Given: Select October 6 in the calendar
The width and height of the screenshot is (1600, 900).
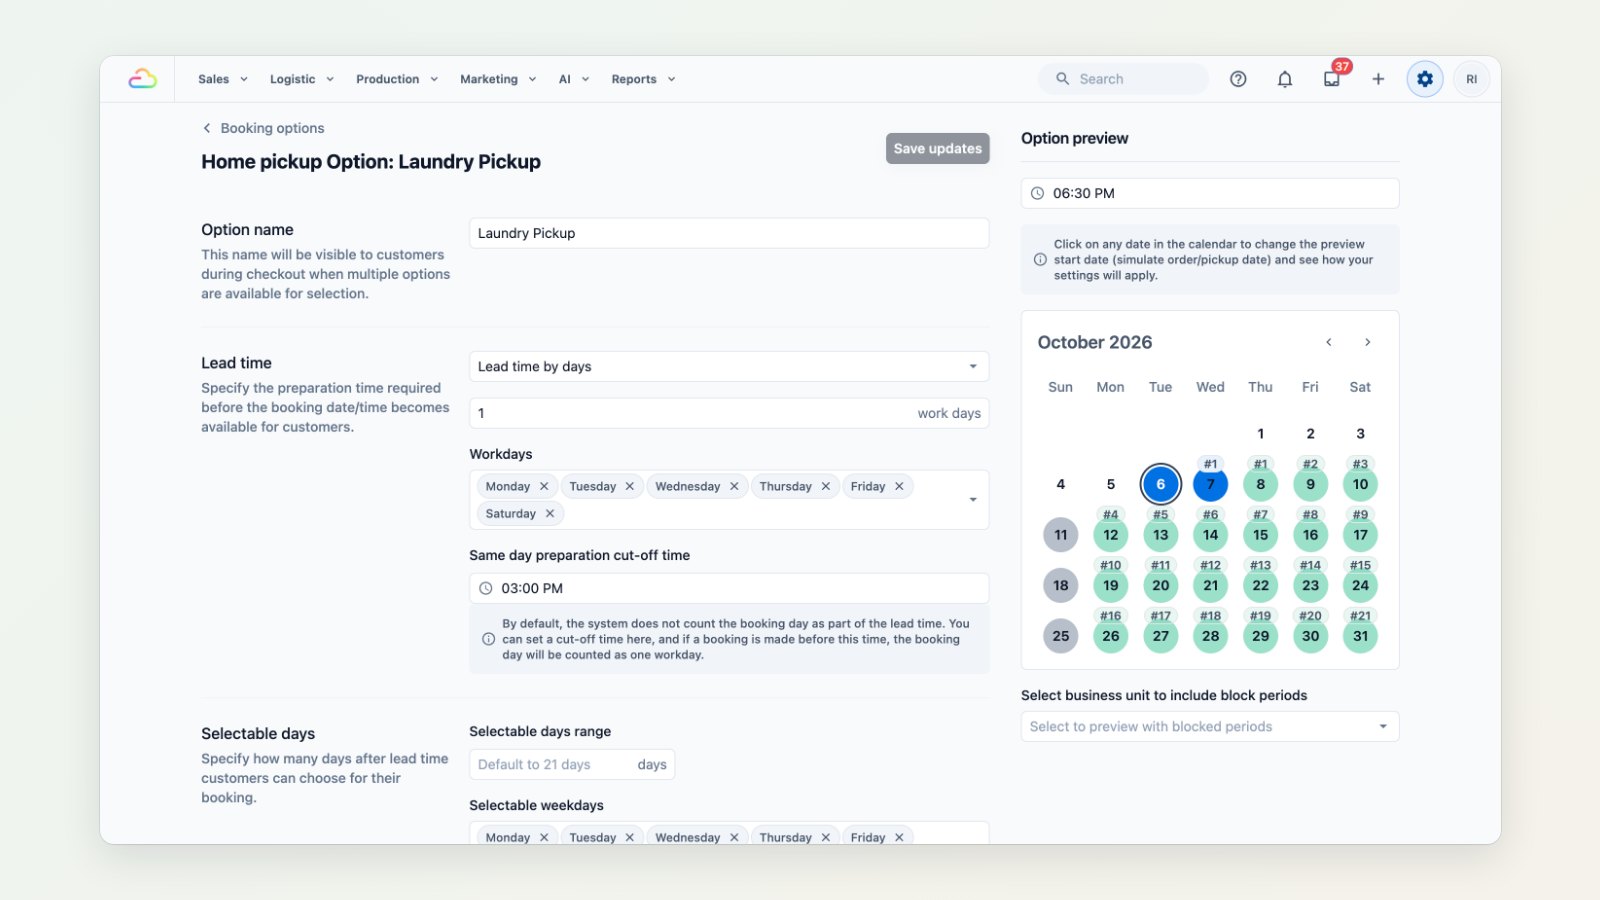Looking at the screenshot, I should click(1161, 484).
